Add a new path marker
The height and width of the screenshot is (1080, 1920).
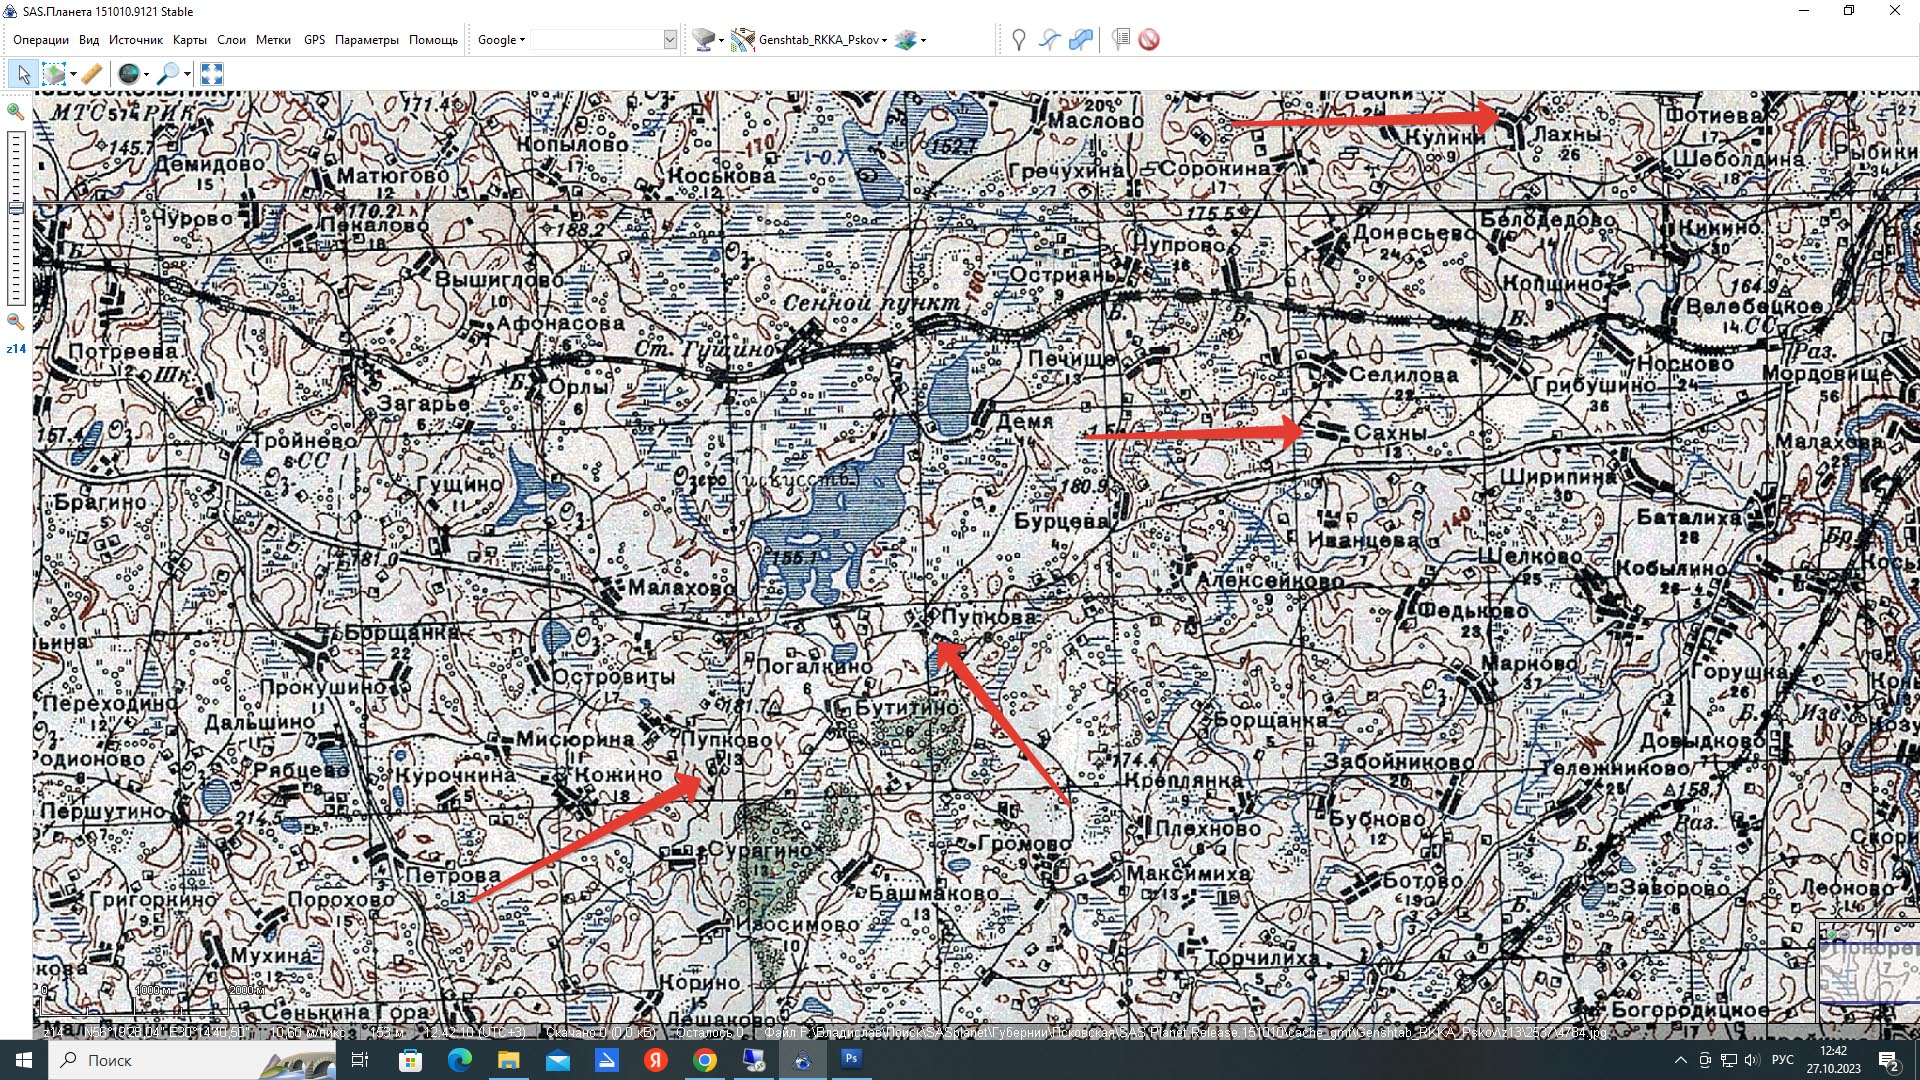click(x=1049, y=40)
